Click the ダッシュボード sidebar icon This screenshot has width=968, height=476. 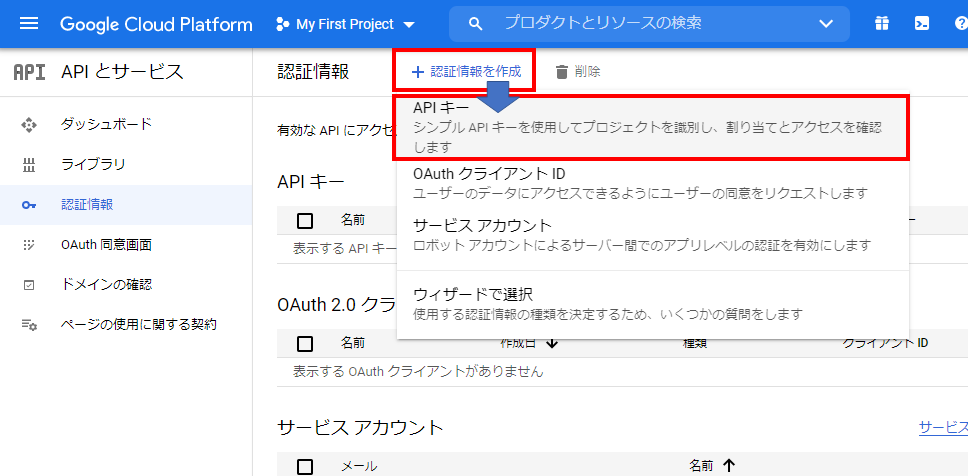29,124
